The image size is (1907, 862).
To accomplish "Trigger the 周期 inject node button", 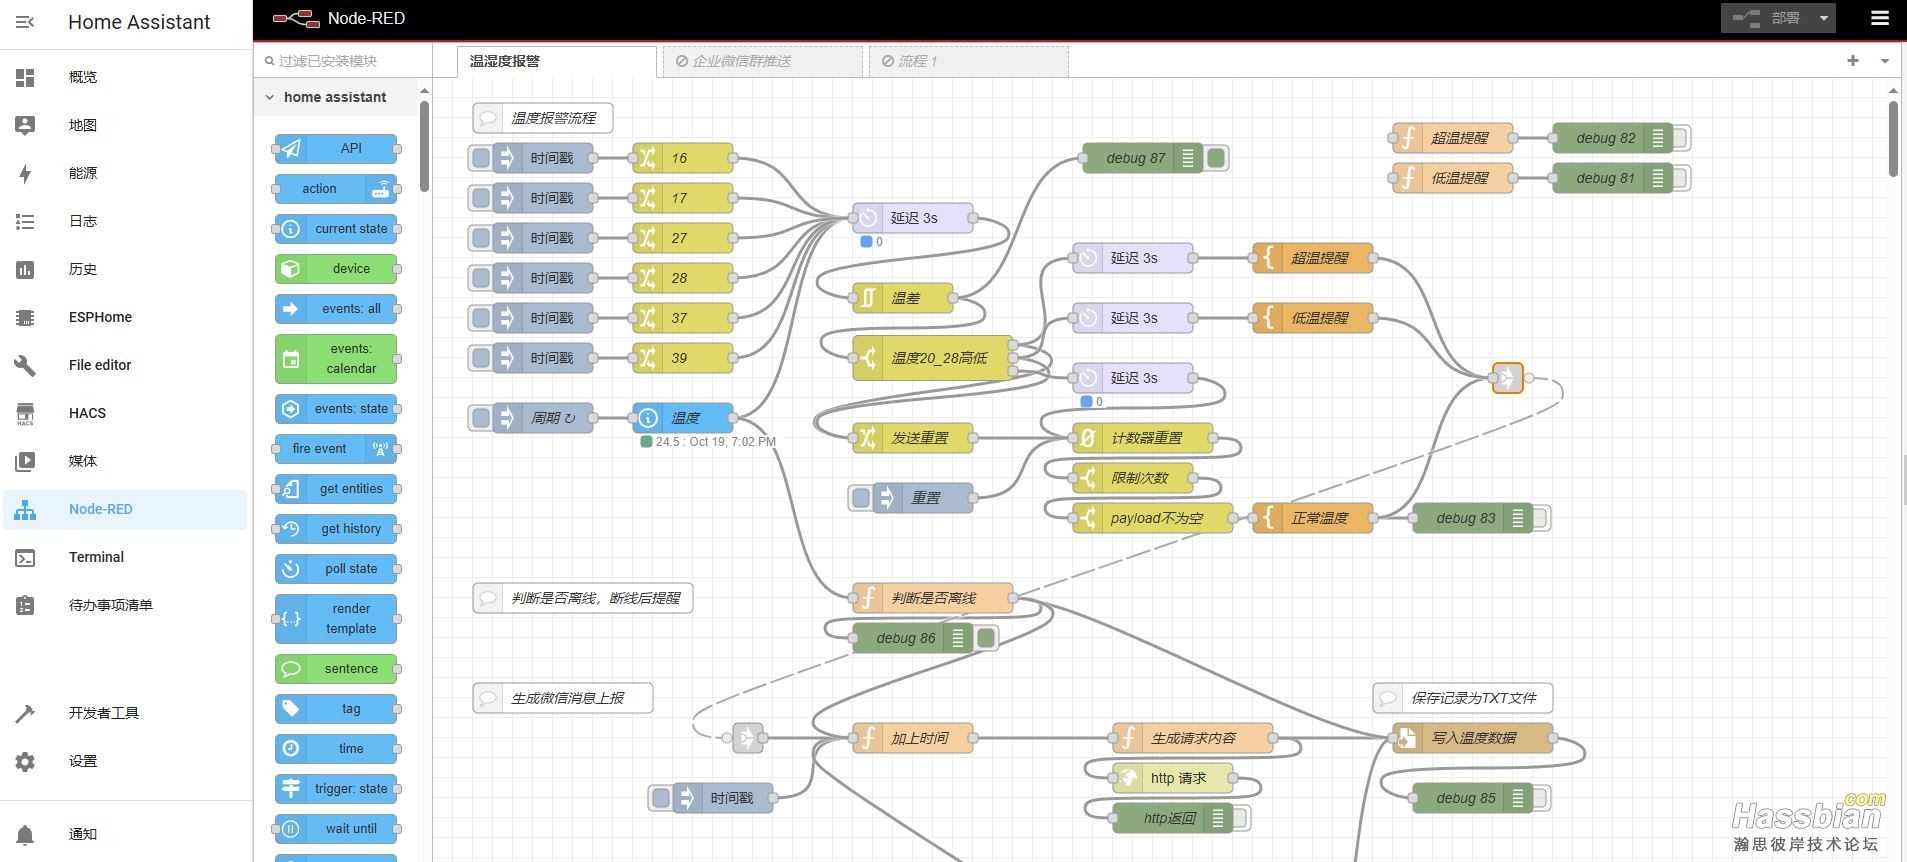I will pos(481,418).
